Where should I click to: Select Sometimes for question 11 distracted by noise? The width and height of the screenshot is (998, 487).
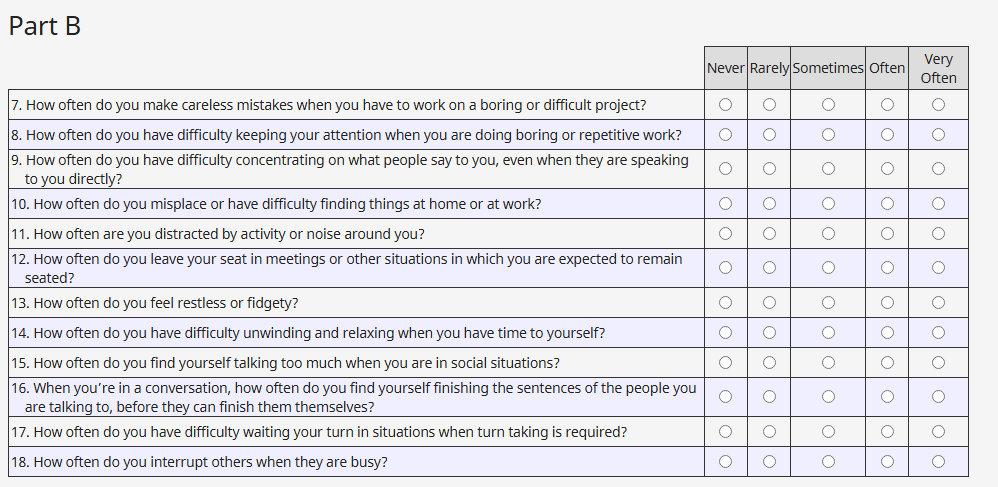point(828,233)
